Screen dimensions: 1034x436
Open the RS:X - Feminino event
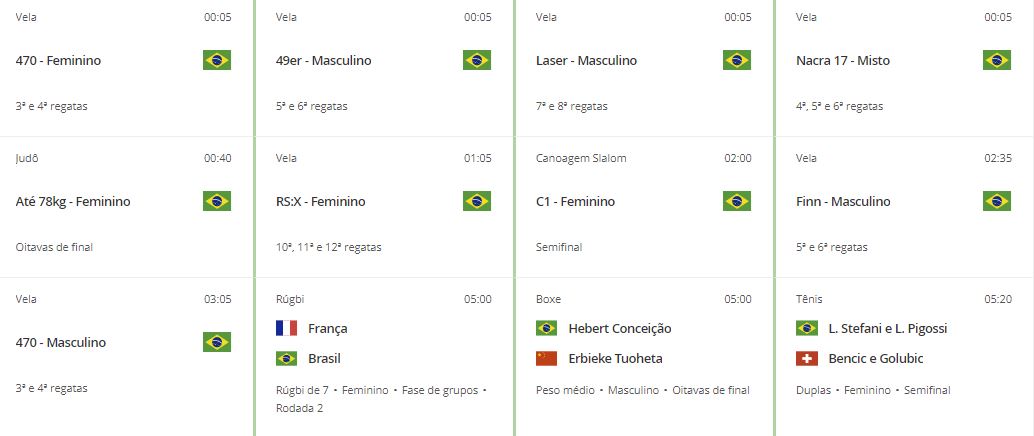(320, 201)
